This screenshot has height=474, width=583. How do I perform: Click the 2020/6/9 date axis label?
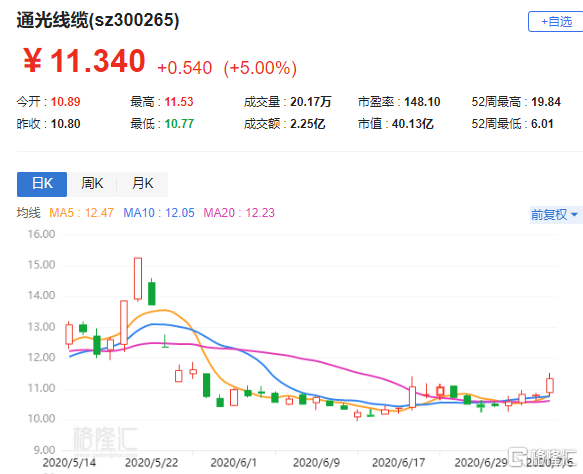tap(316, 463)
